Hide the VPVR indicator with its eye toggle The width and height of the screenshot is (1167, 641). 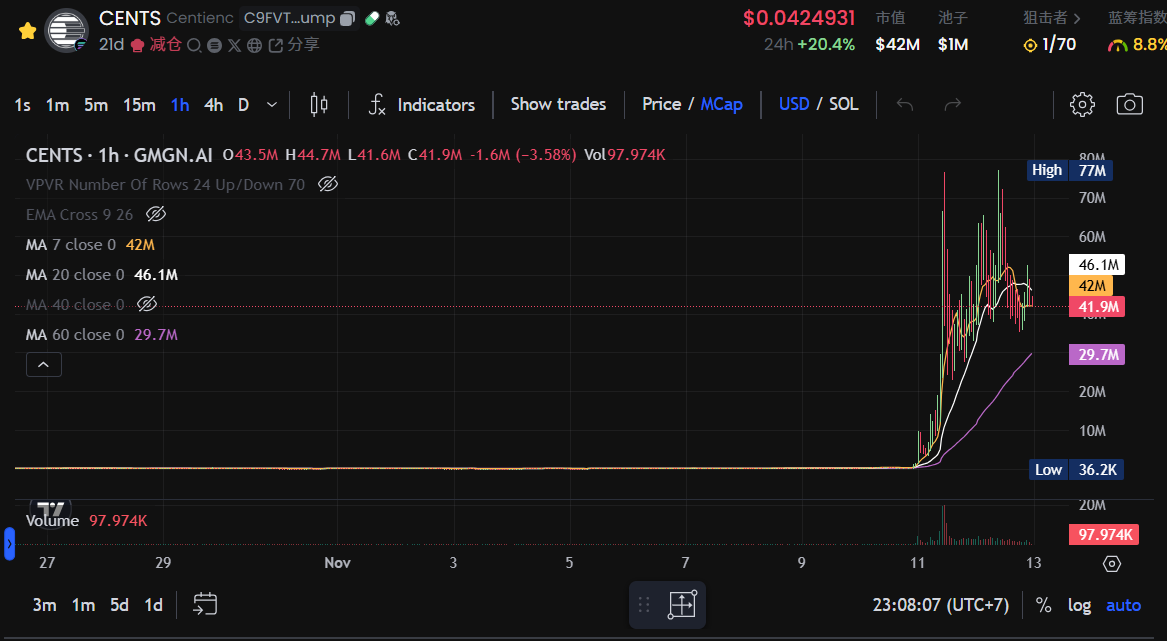pos(327,184)
